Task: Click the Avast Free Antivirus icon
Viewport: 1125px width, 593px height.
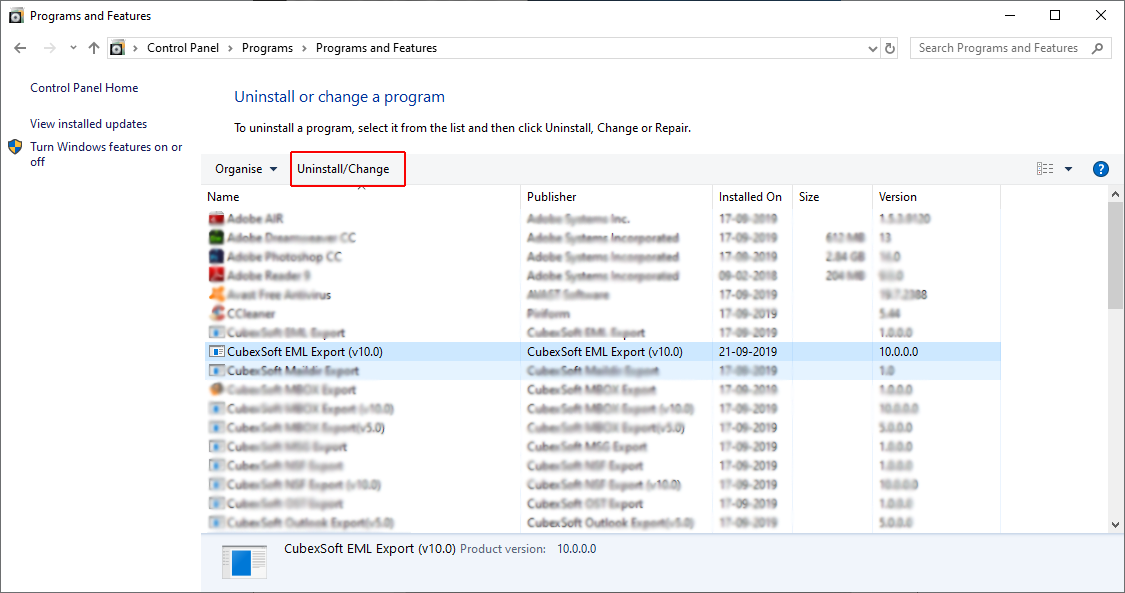Action: tap(216, 294)
